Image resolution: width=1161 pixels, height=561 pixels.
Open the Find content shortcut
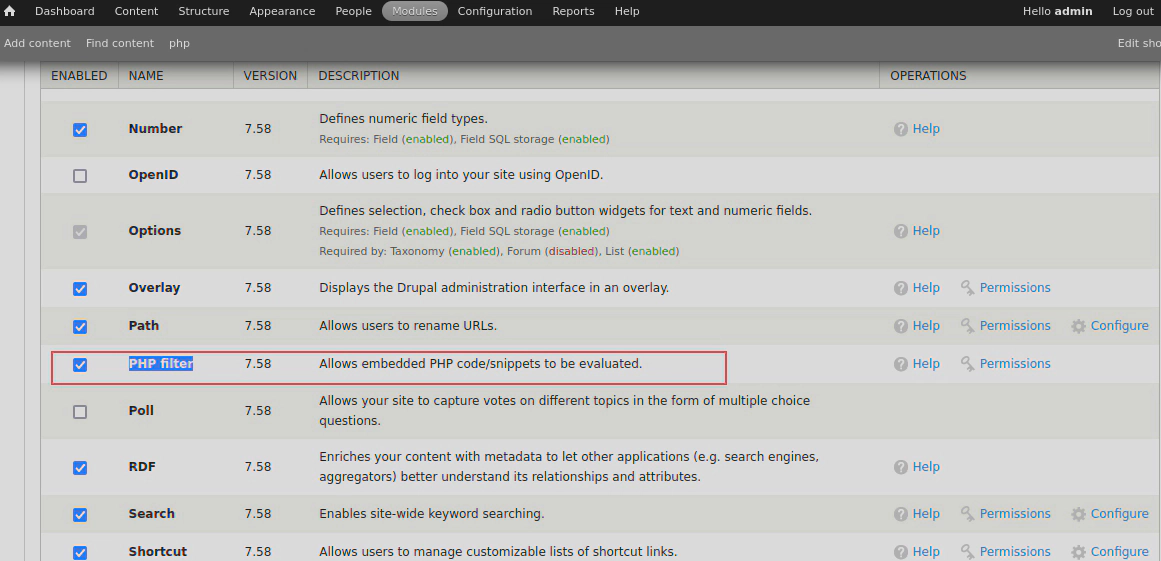120,43
